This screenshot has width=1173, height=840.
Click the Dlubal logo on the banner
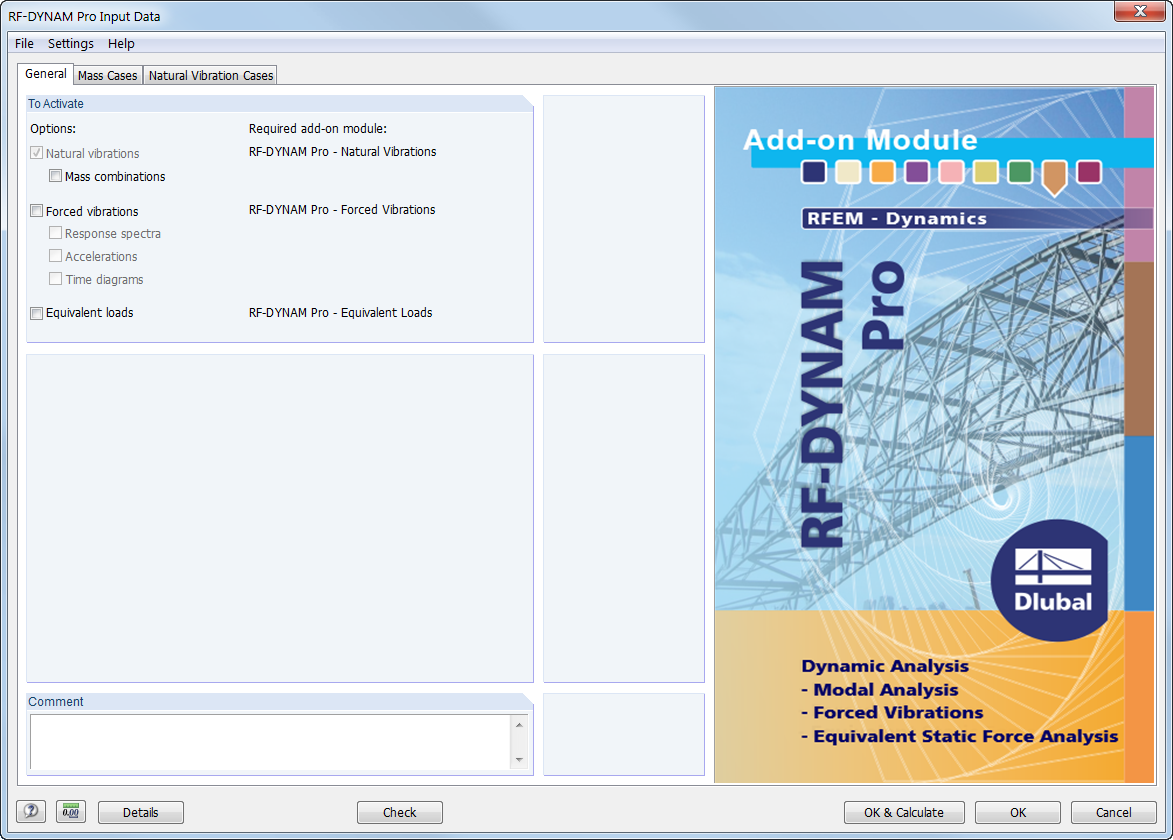pyautogui.click(x=1050, y=580)
